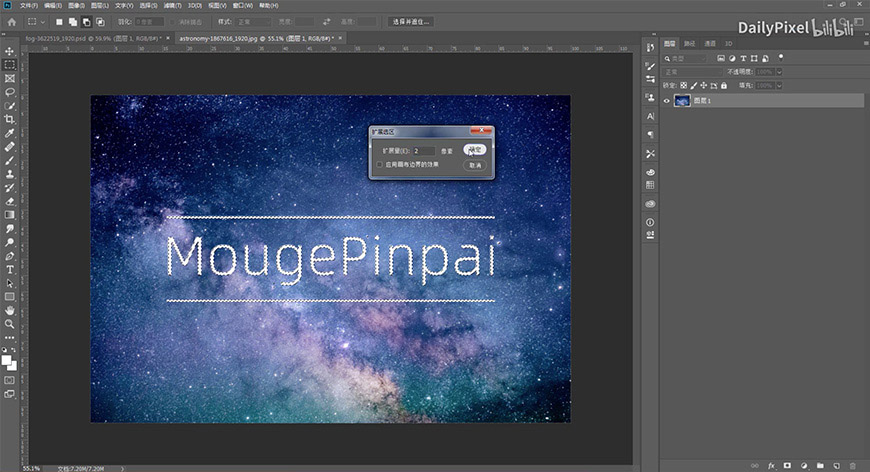Hide 图层 1 layer visibility eye
The height and width of the screenshot is (472, 870).
[x=666, y=101]
